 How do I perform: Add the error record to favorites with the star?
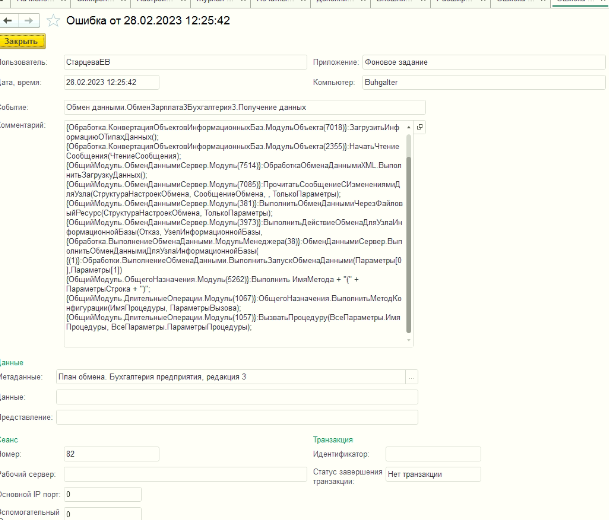(53, 20)
